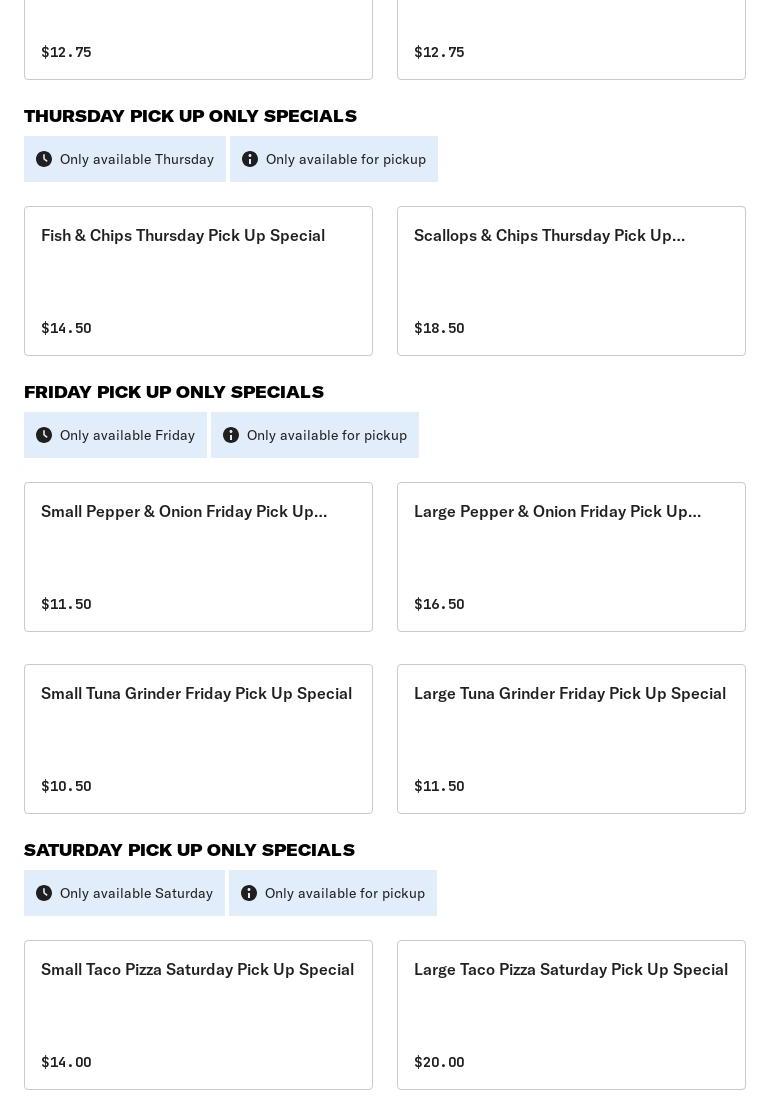Click the $12.75 item card at top right
The width and height of the screenshot is (770, 1114).
[571, 40]
